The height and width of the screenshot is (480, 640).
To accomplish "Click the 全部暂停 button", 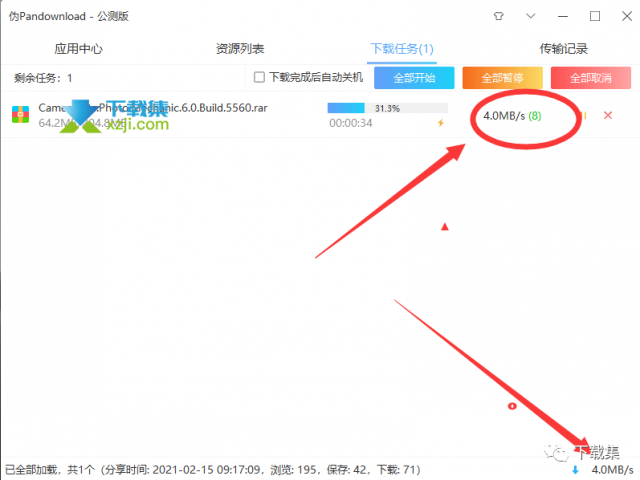I will pyautogui.click(x=502, y=78).
